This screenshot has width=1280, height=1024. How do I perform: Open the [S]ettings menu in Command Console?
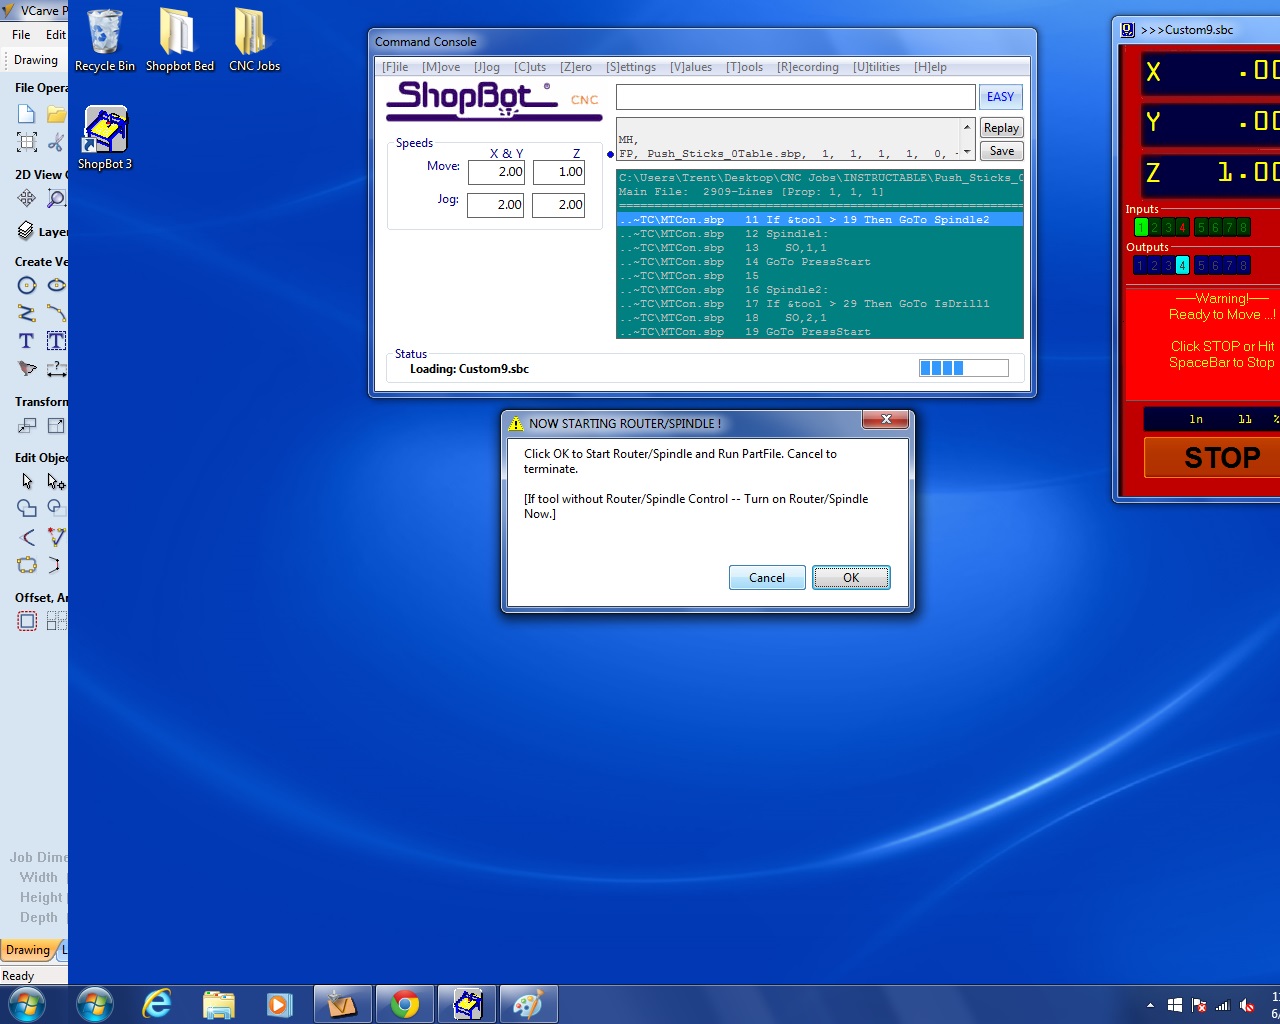[631, 67]
